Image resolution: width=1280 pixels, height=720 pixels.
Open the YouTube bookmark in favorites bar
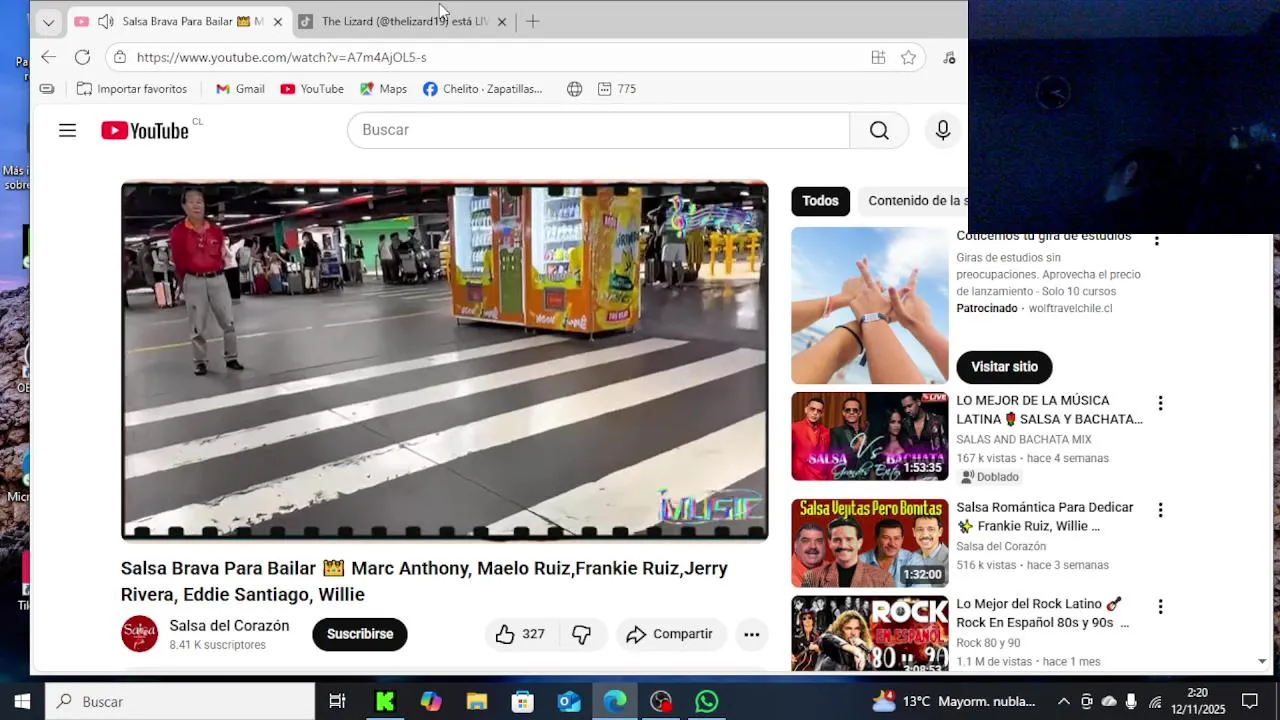(312, 89)
